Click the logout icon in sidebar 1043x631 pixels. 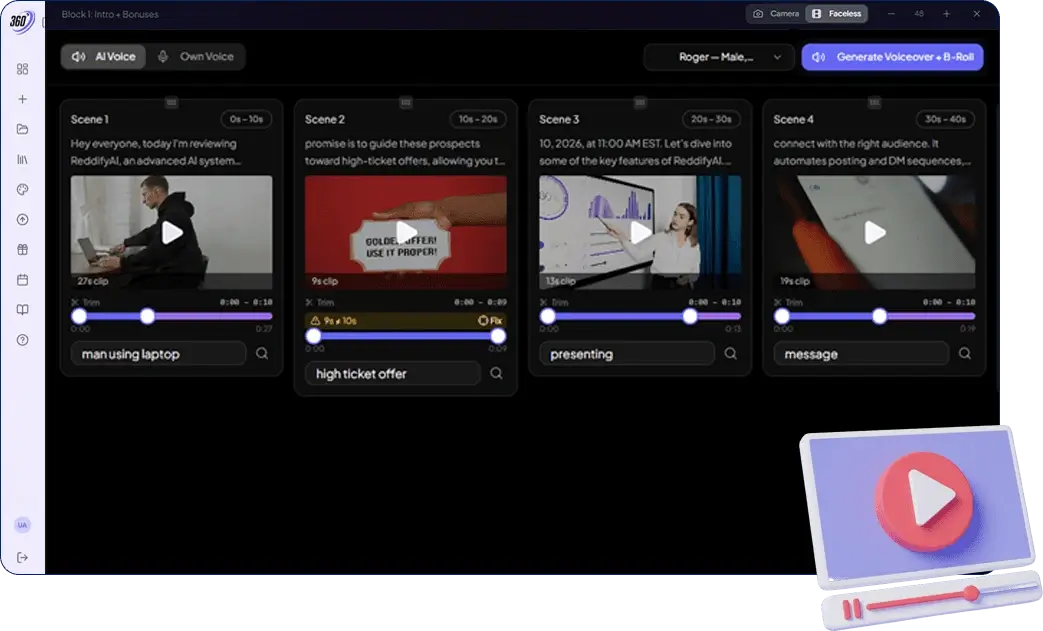23,557
